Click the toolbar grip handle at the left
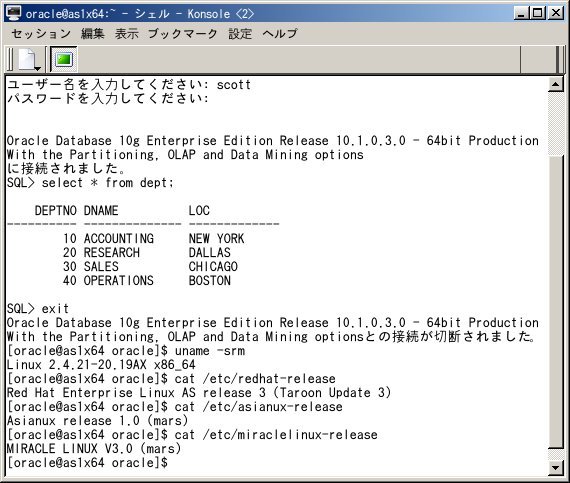 pyautogui.click(x=10, y=59)
